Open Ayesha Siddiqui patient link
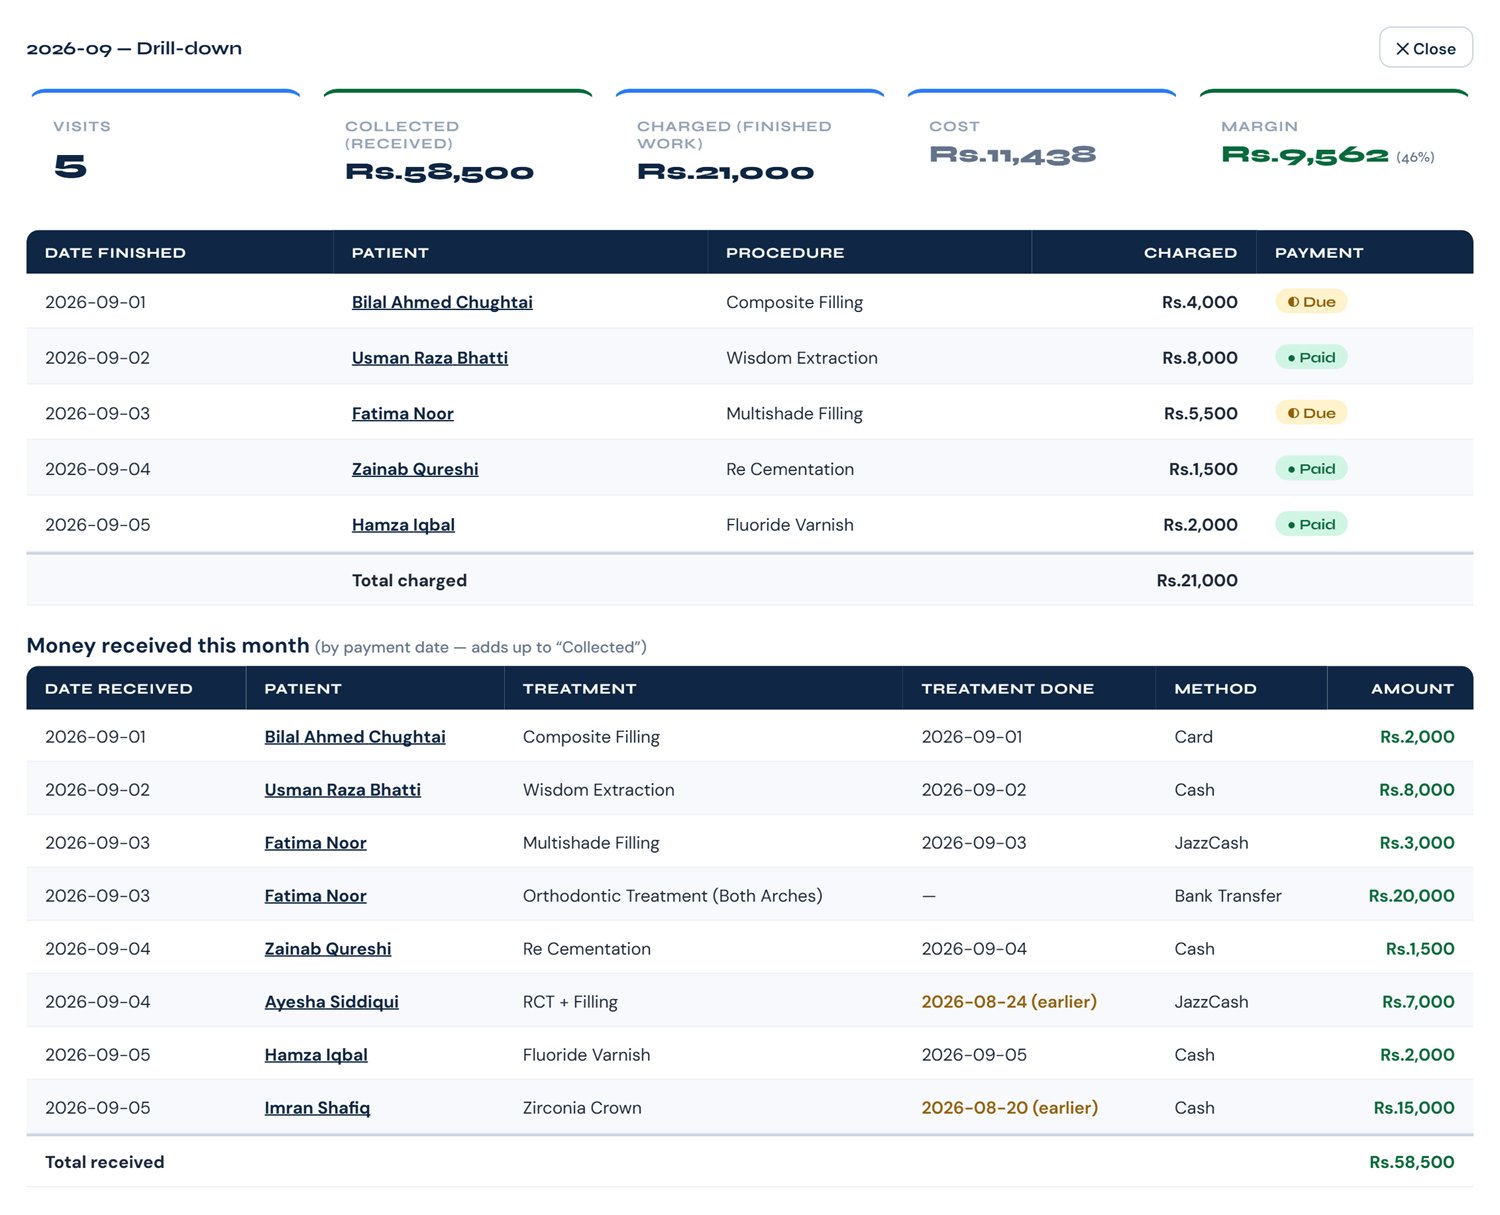The image size is (1500, 1215). 332,1002
